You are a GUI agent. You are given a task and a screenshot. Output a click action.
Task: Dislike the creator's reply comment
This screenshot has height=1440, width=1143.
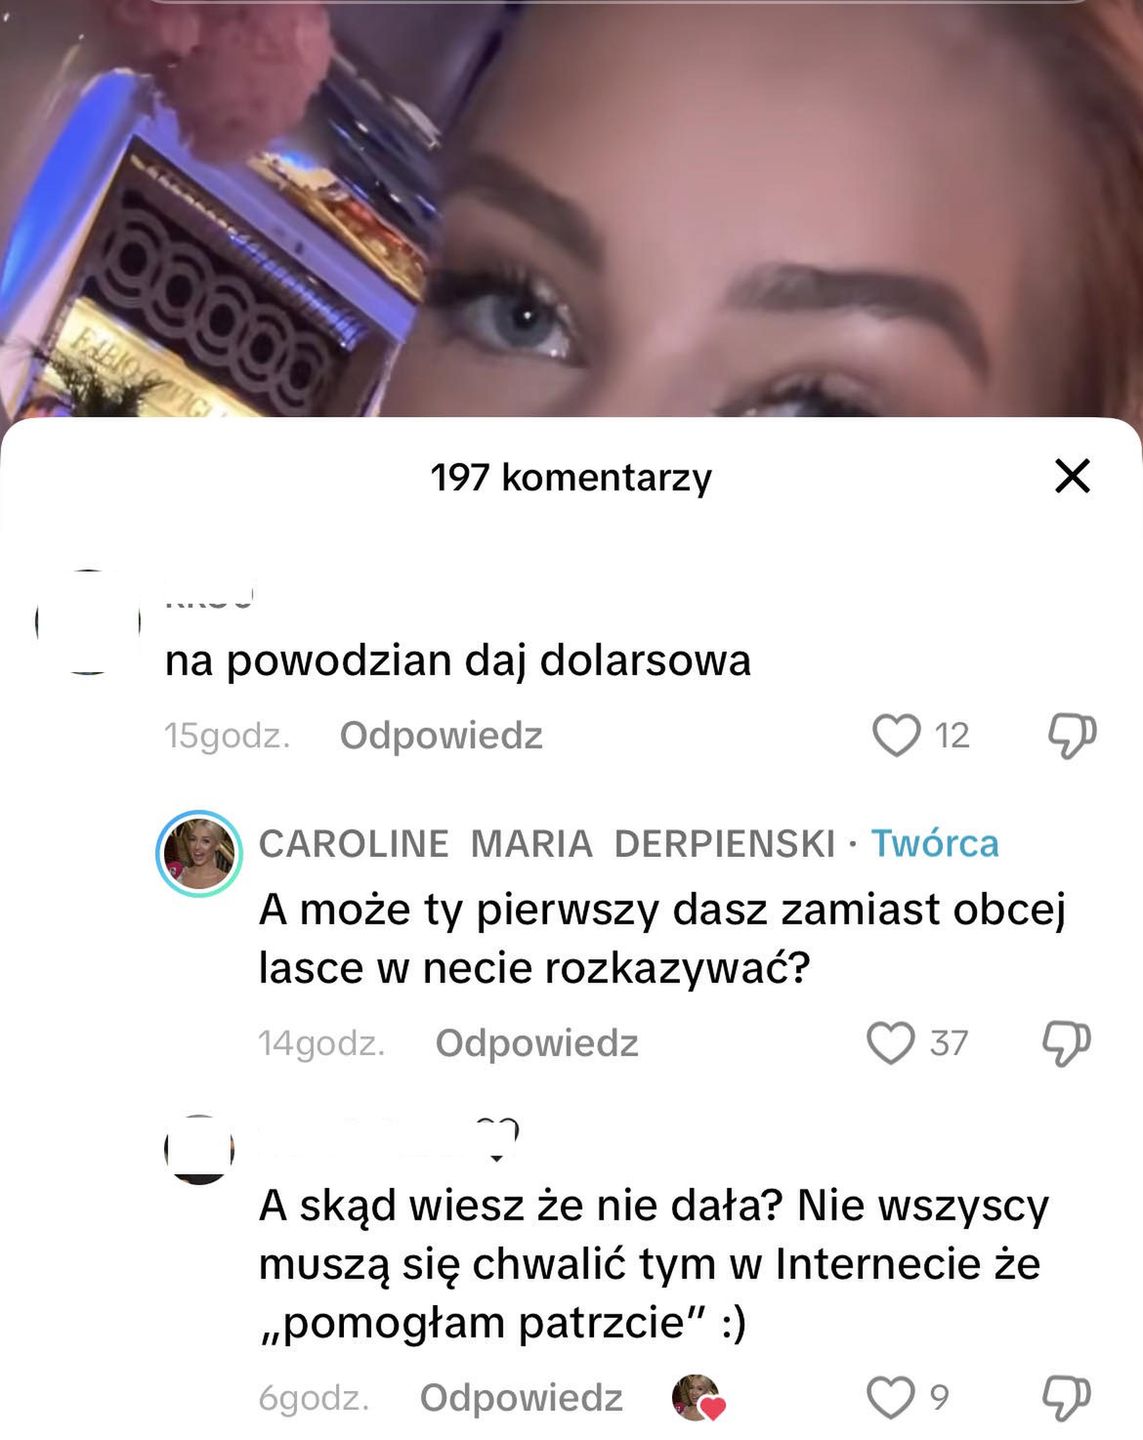(1066, 1043)
